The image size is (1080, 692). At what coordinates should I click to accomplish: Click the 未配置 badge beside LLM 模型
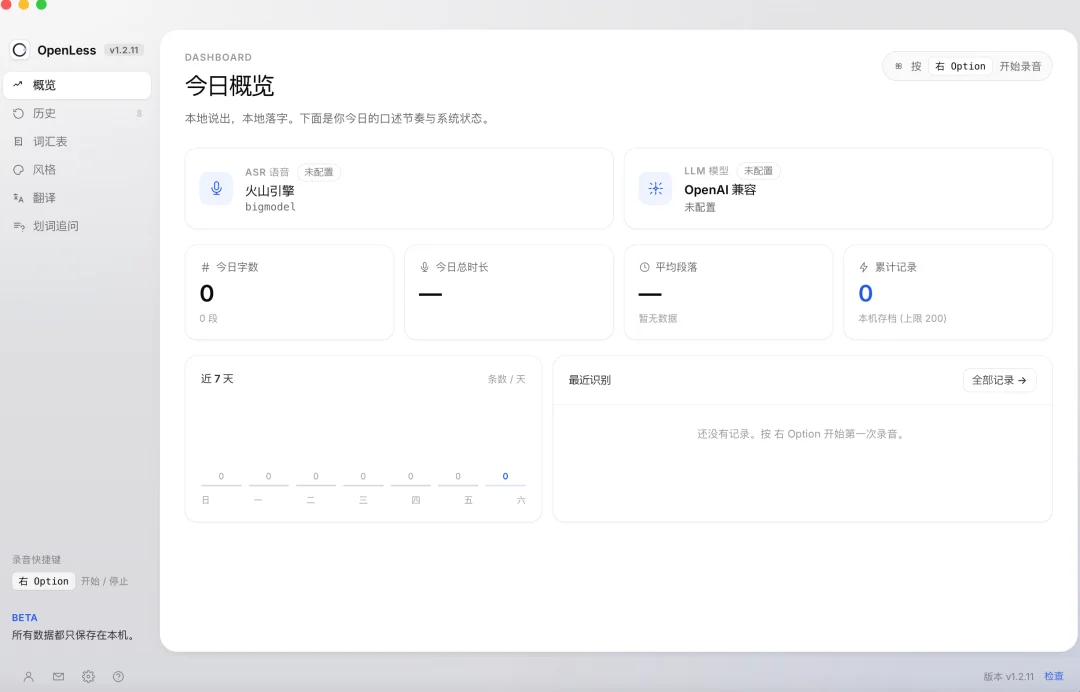(x=758, y=171)
